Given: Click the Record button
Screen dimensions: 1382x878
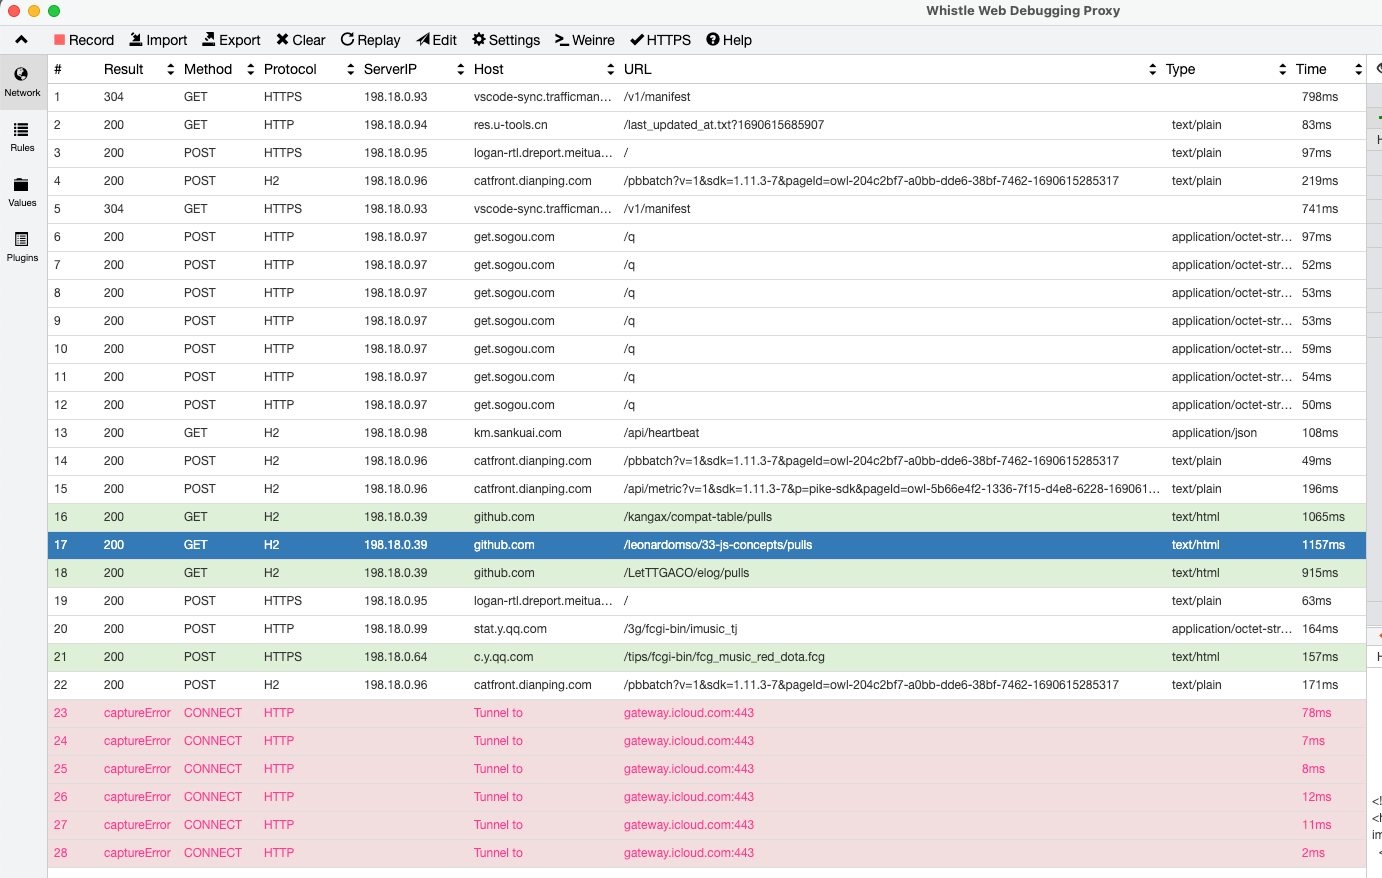Looking at the screenshot, I should coord(84,40).
